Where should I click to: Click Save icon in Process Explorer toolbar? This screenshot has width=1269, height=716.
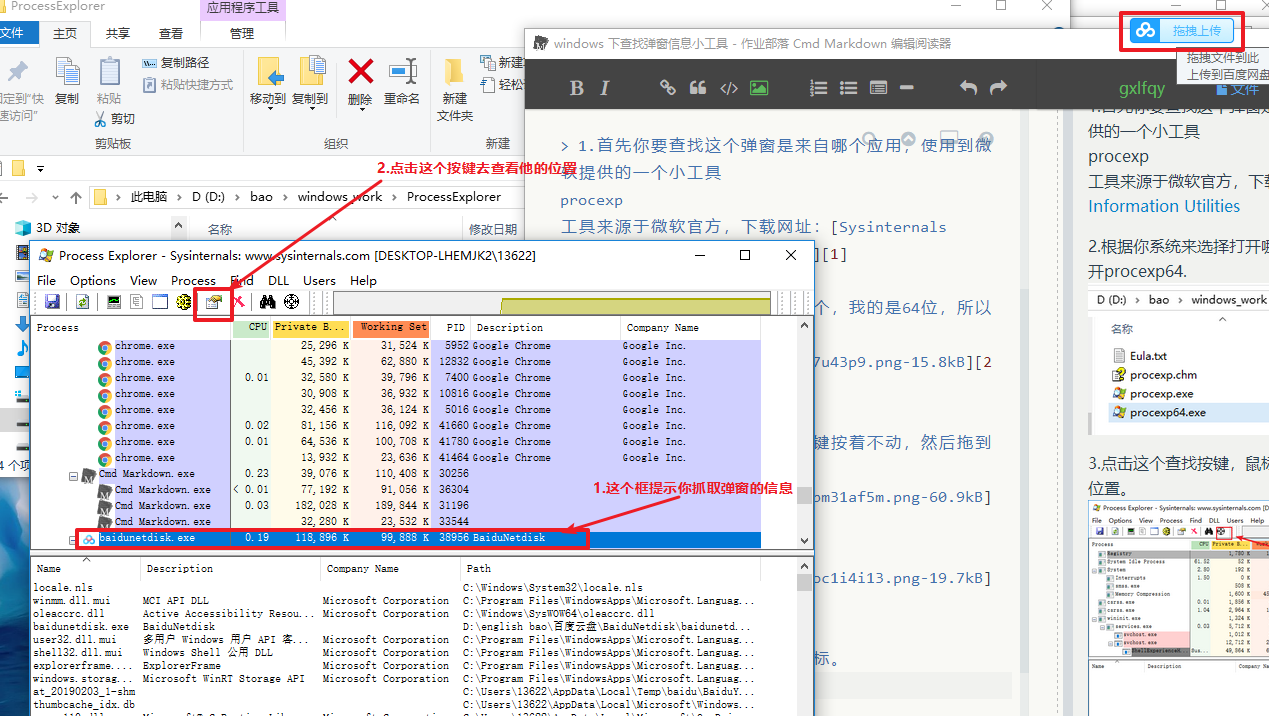(x=51, y=302)
